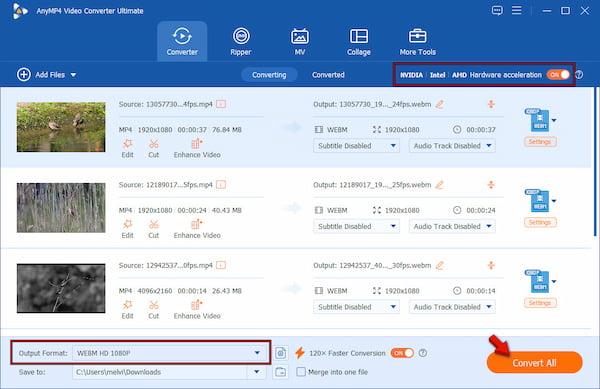Expand format arrow beside 12942537 WEBM icon
The height and width of the screenshot is (389, 600).
(x=554, y=282)
